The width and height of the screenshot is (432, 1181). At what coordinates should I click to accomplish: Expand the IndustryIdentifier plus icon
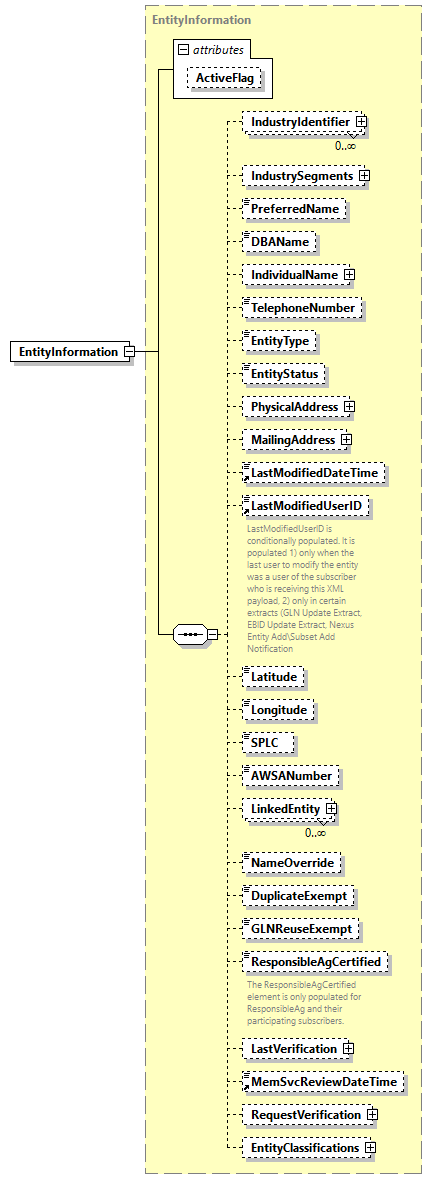coord(361,121)
